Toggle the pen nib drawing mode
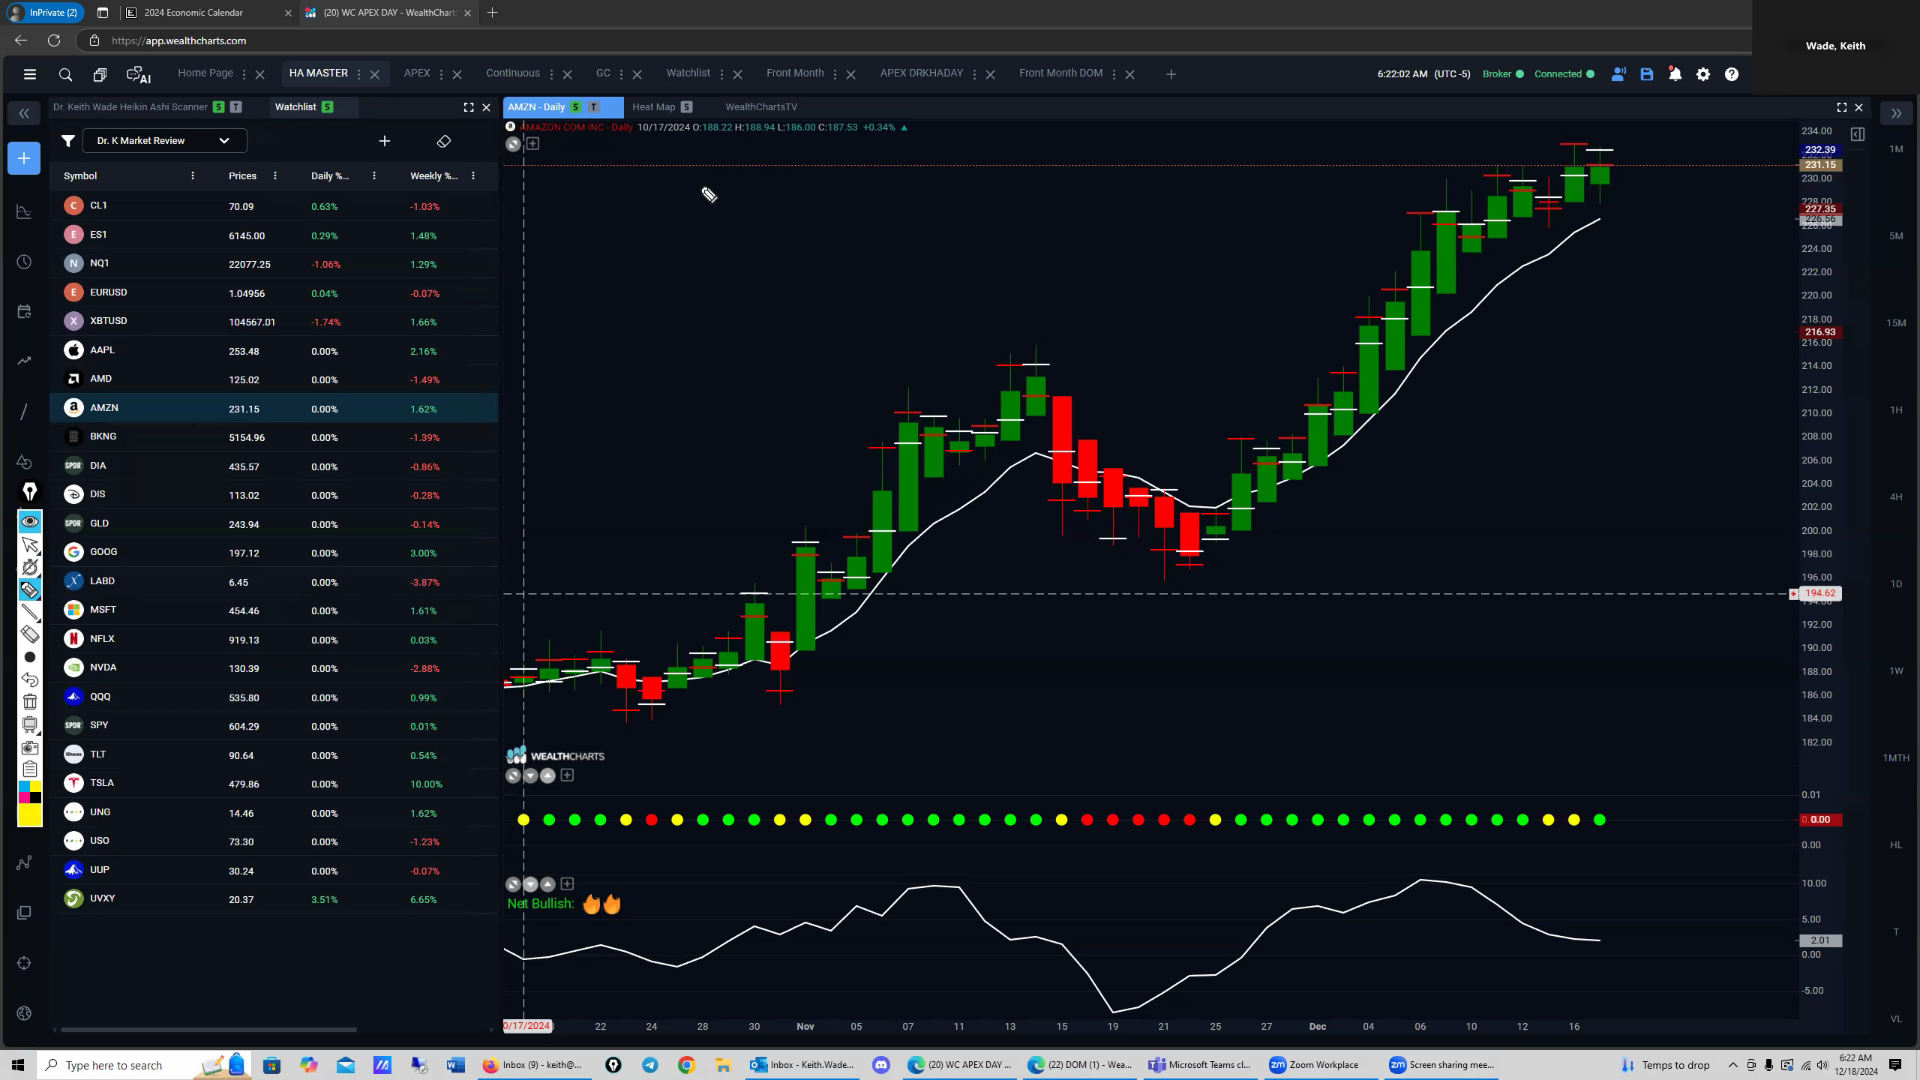The image size is (1920, 1080). pos(30,491)
